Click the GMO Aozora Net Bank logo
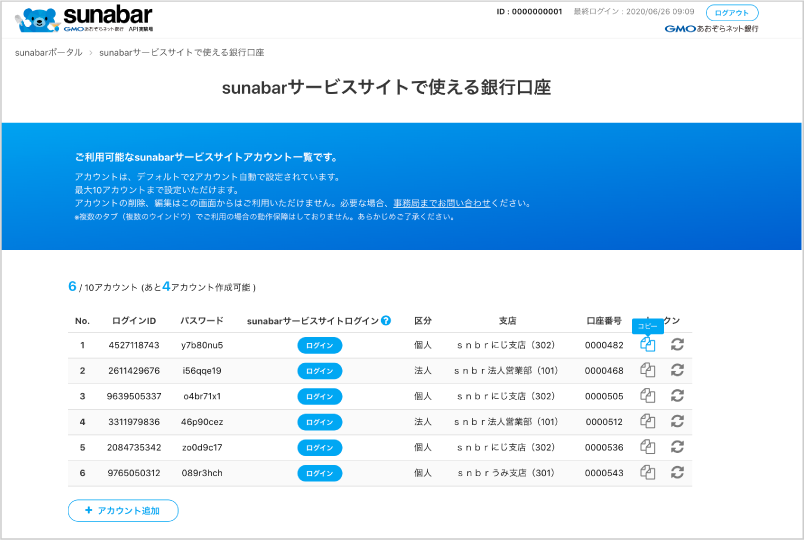 tap(711, 29)
